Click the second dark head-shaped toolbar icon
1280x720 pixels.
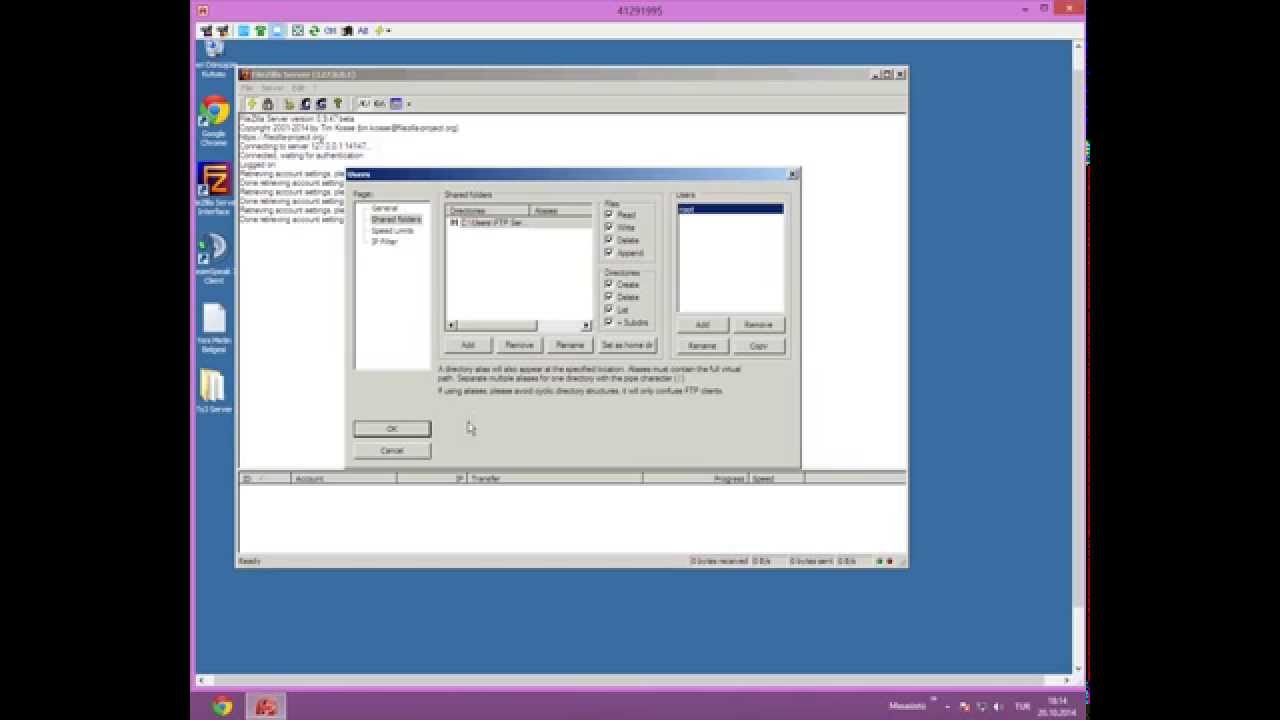pos(321,104)
